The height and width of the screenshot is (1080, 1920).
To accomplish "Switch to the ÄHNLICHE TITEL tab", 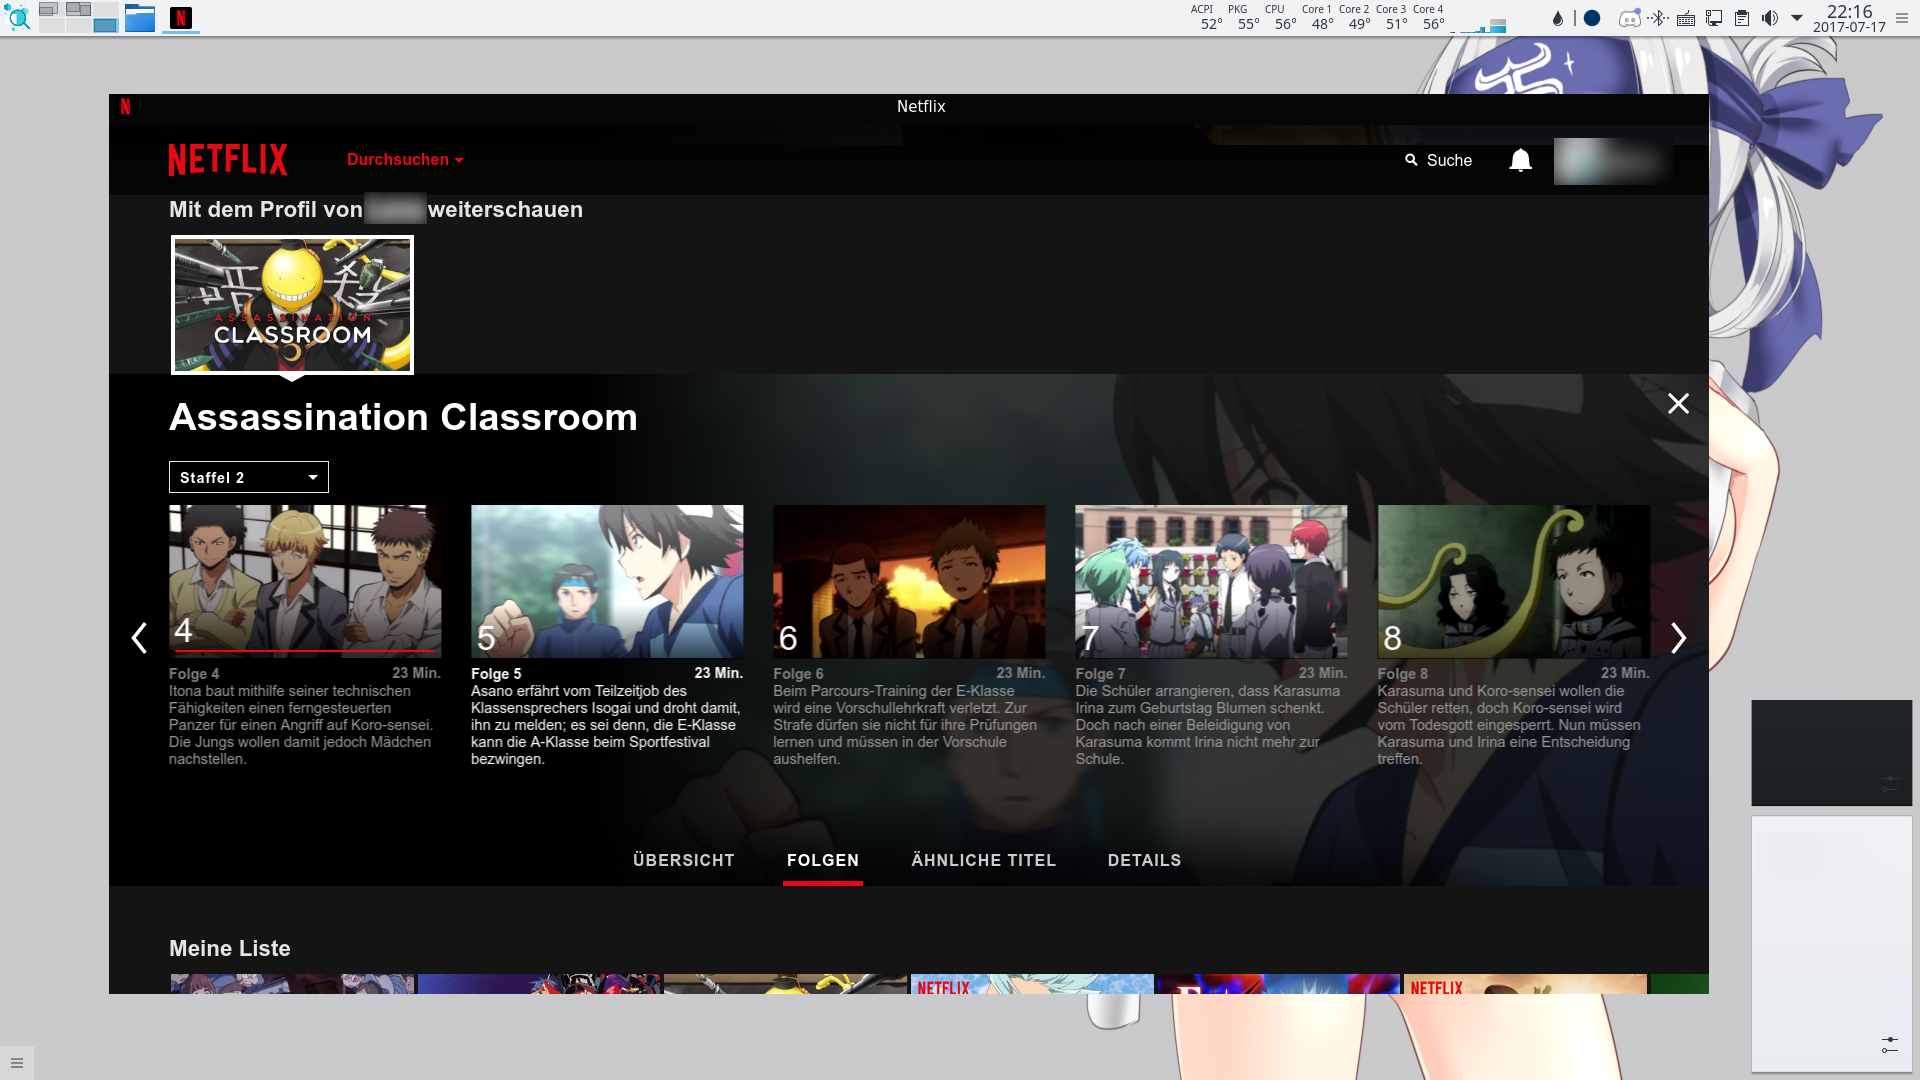I will click(983, 860).
